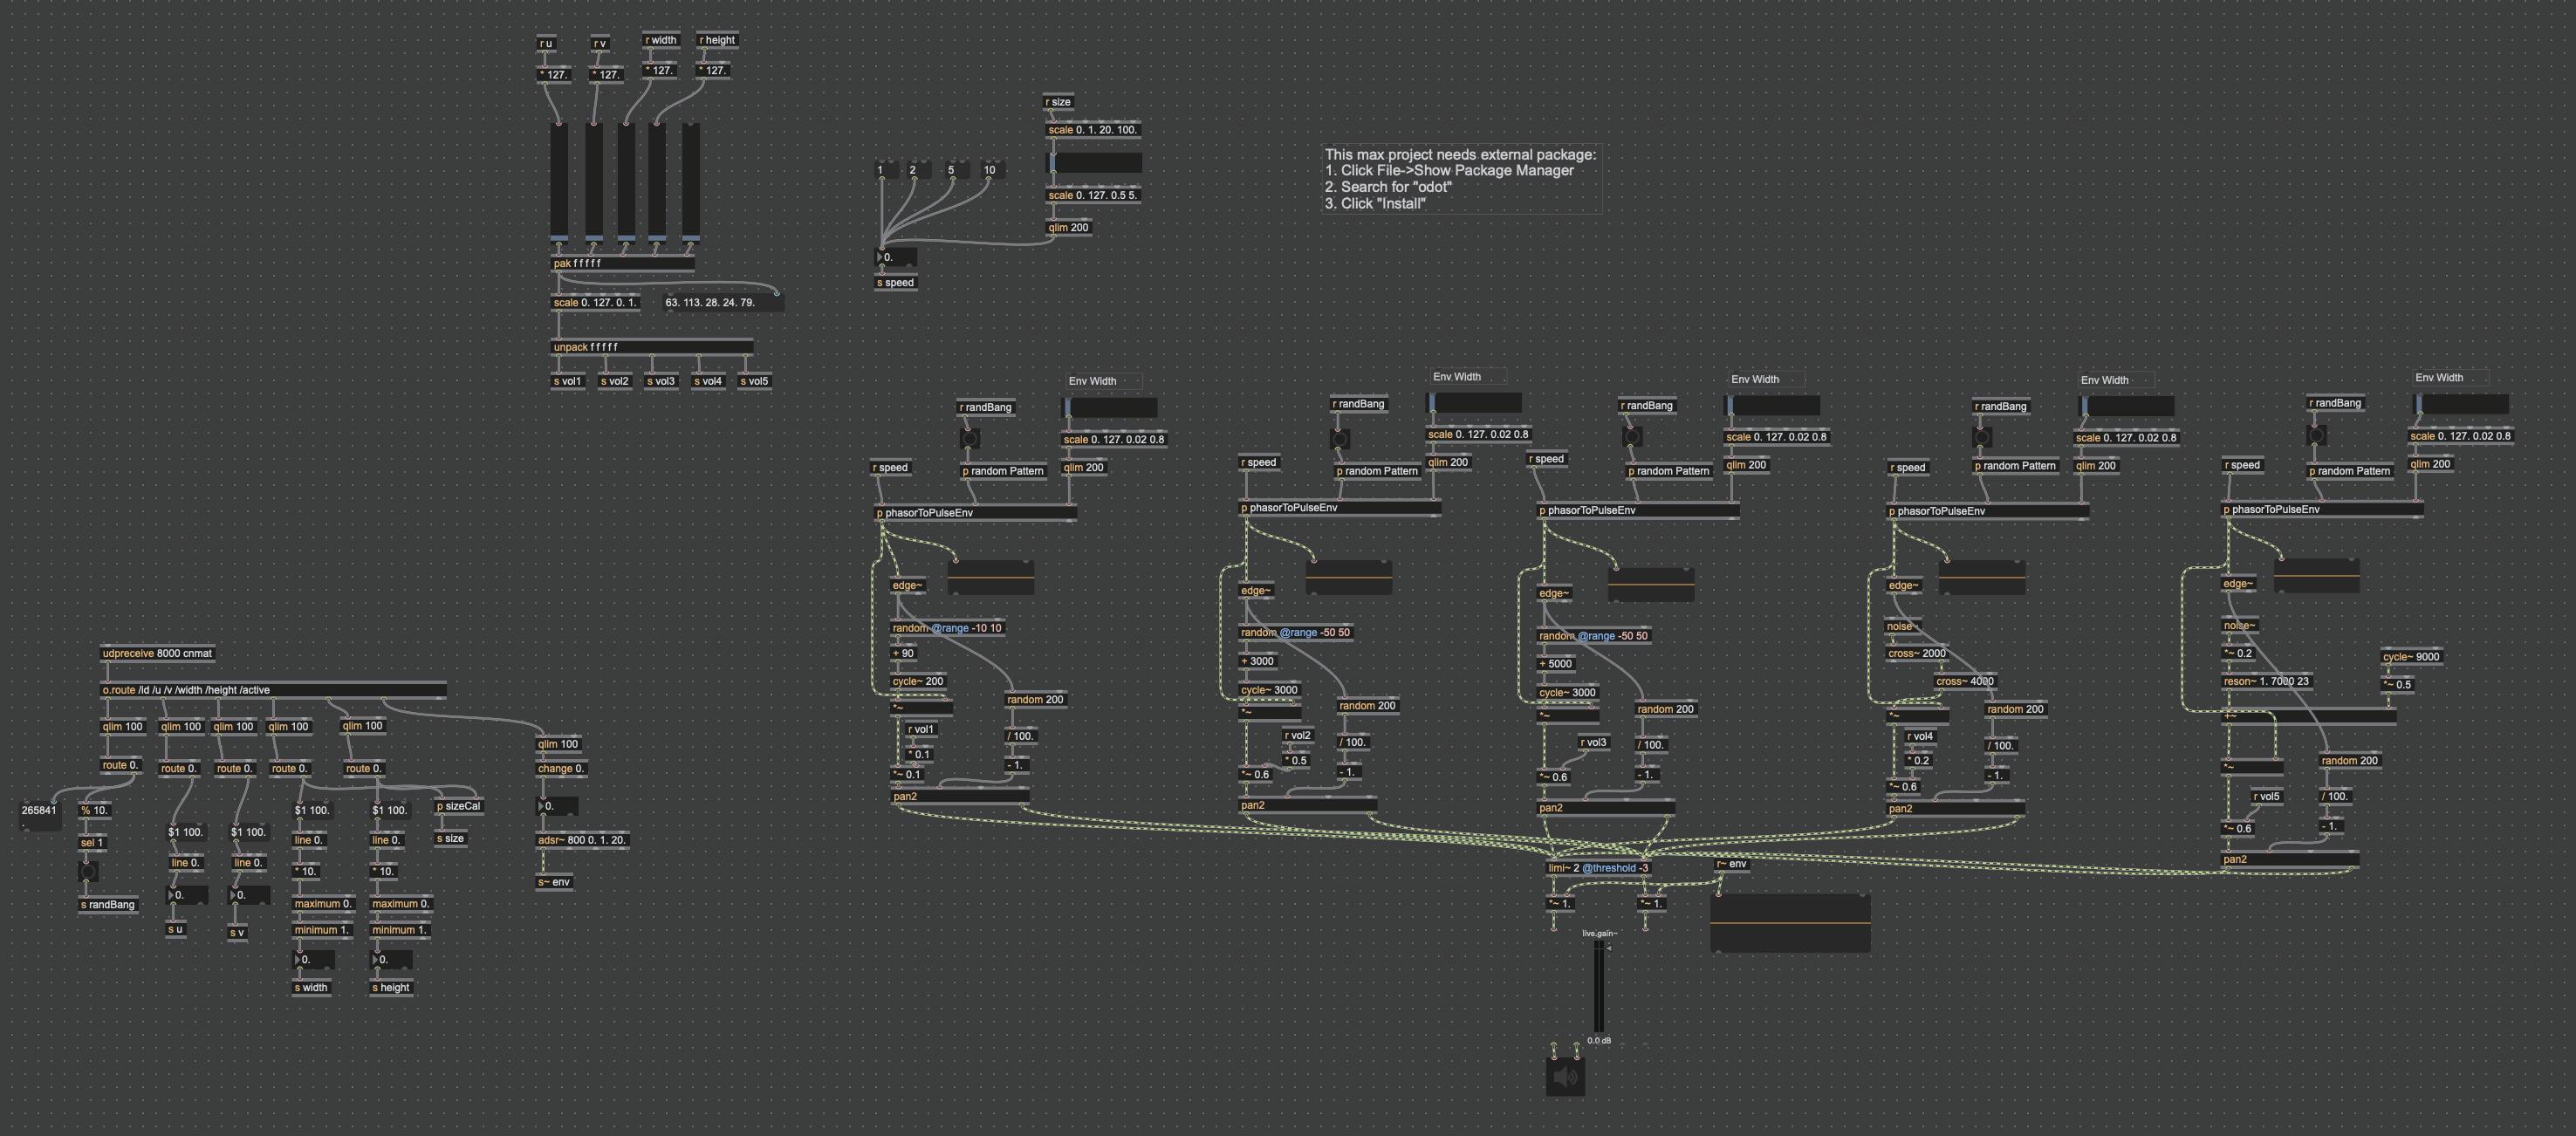2576x1136 pixels.
Task: Click the message box labeled 5
Action: point(956,170)
